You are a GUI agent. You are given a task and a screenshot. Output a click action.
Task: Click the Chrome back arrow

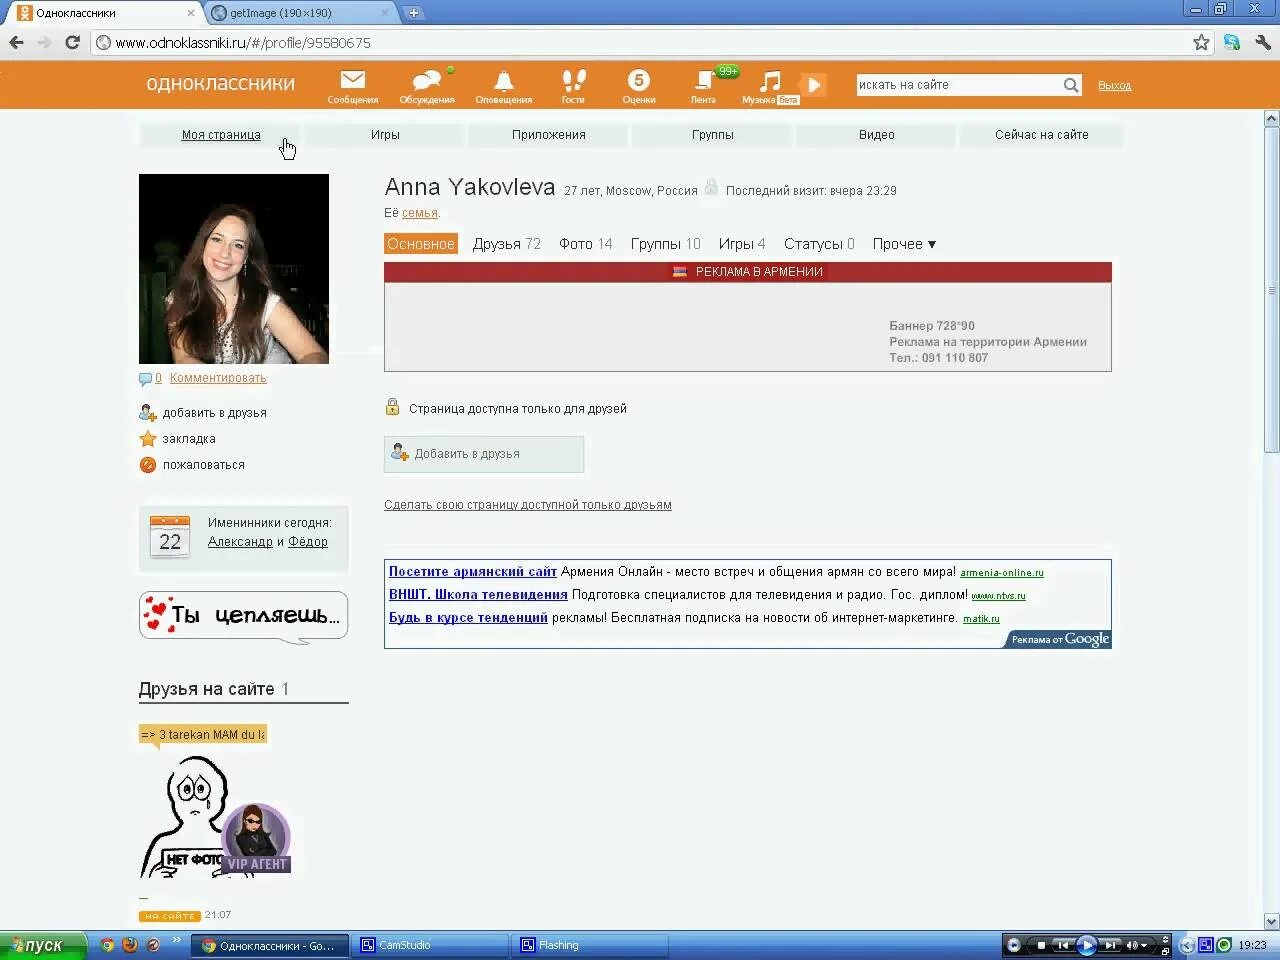[x=16, y=42]
